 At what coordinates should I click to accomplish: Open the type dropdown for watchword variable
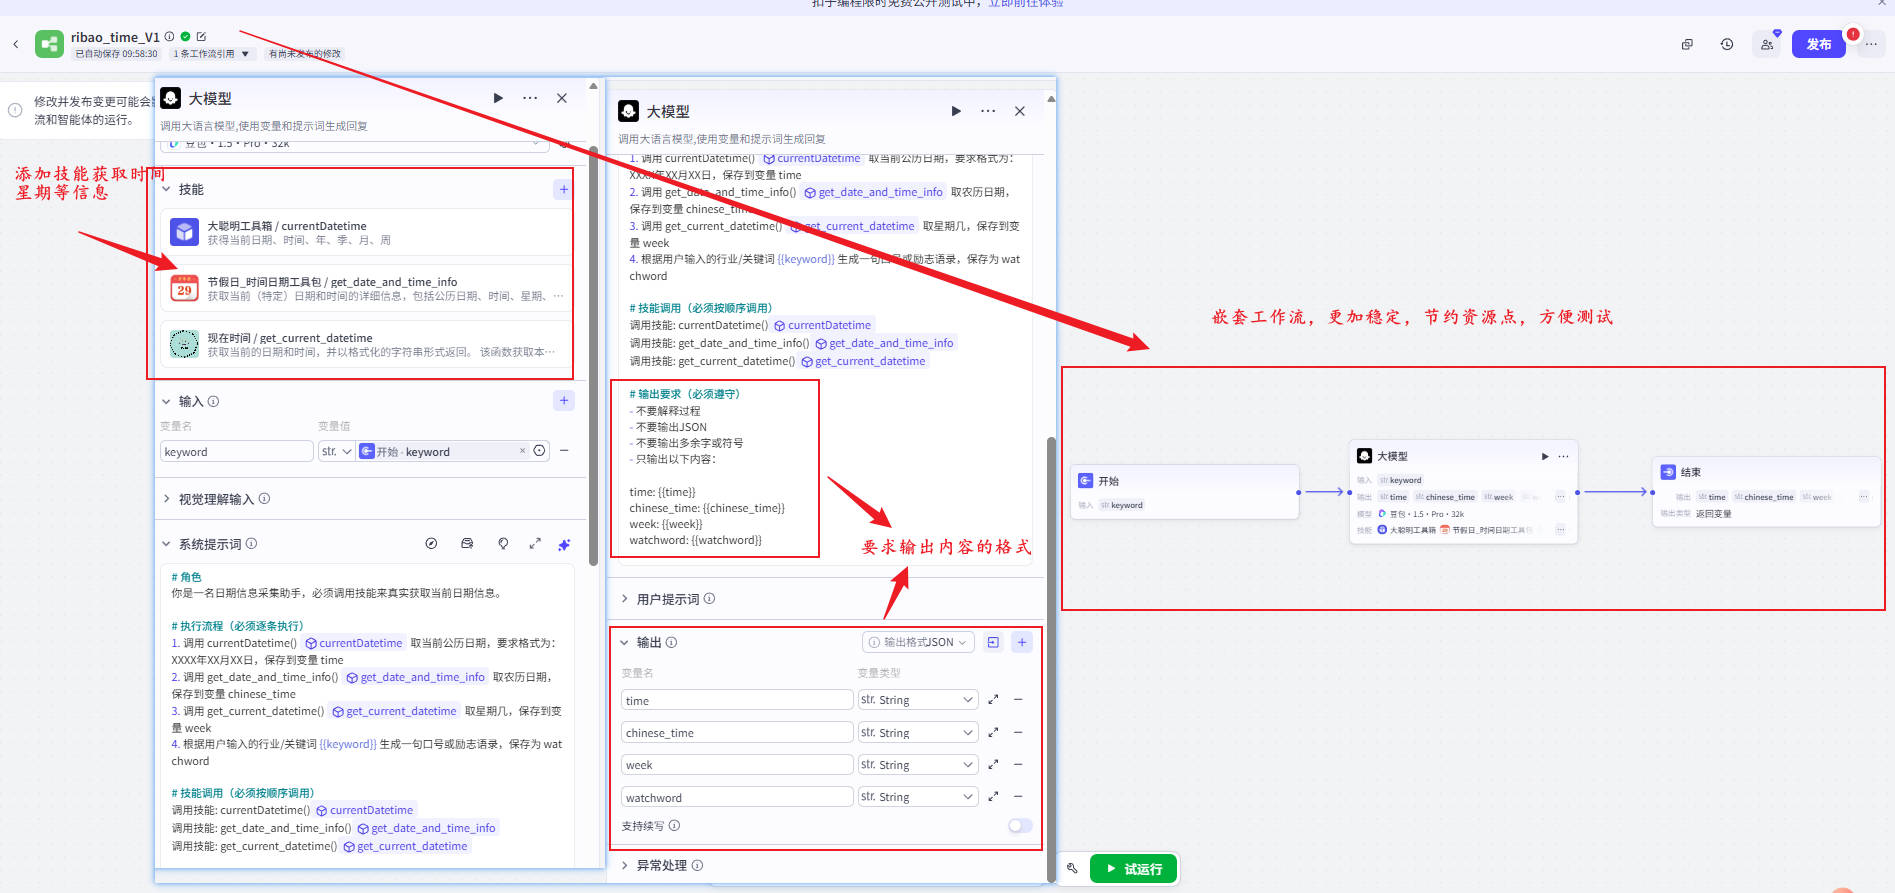tap(917, 797)
